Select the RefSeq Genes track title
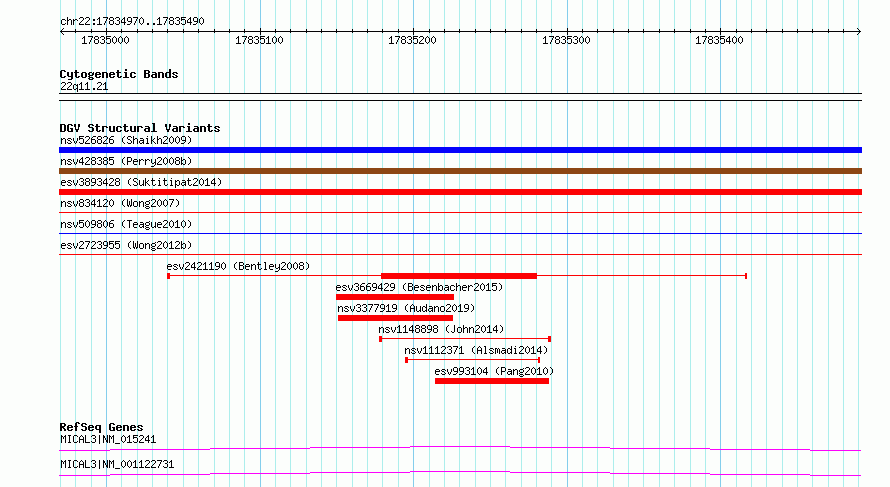The width and height of the screenshot is (890, 487). point(102,427)
